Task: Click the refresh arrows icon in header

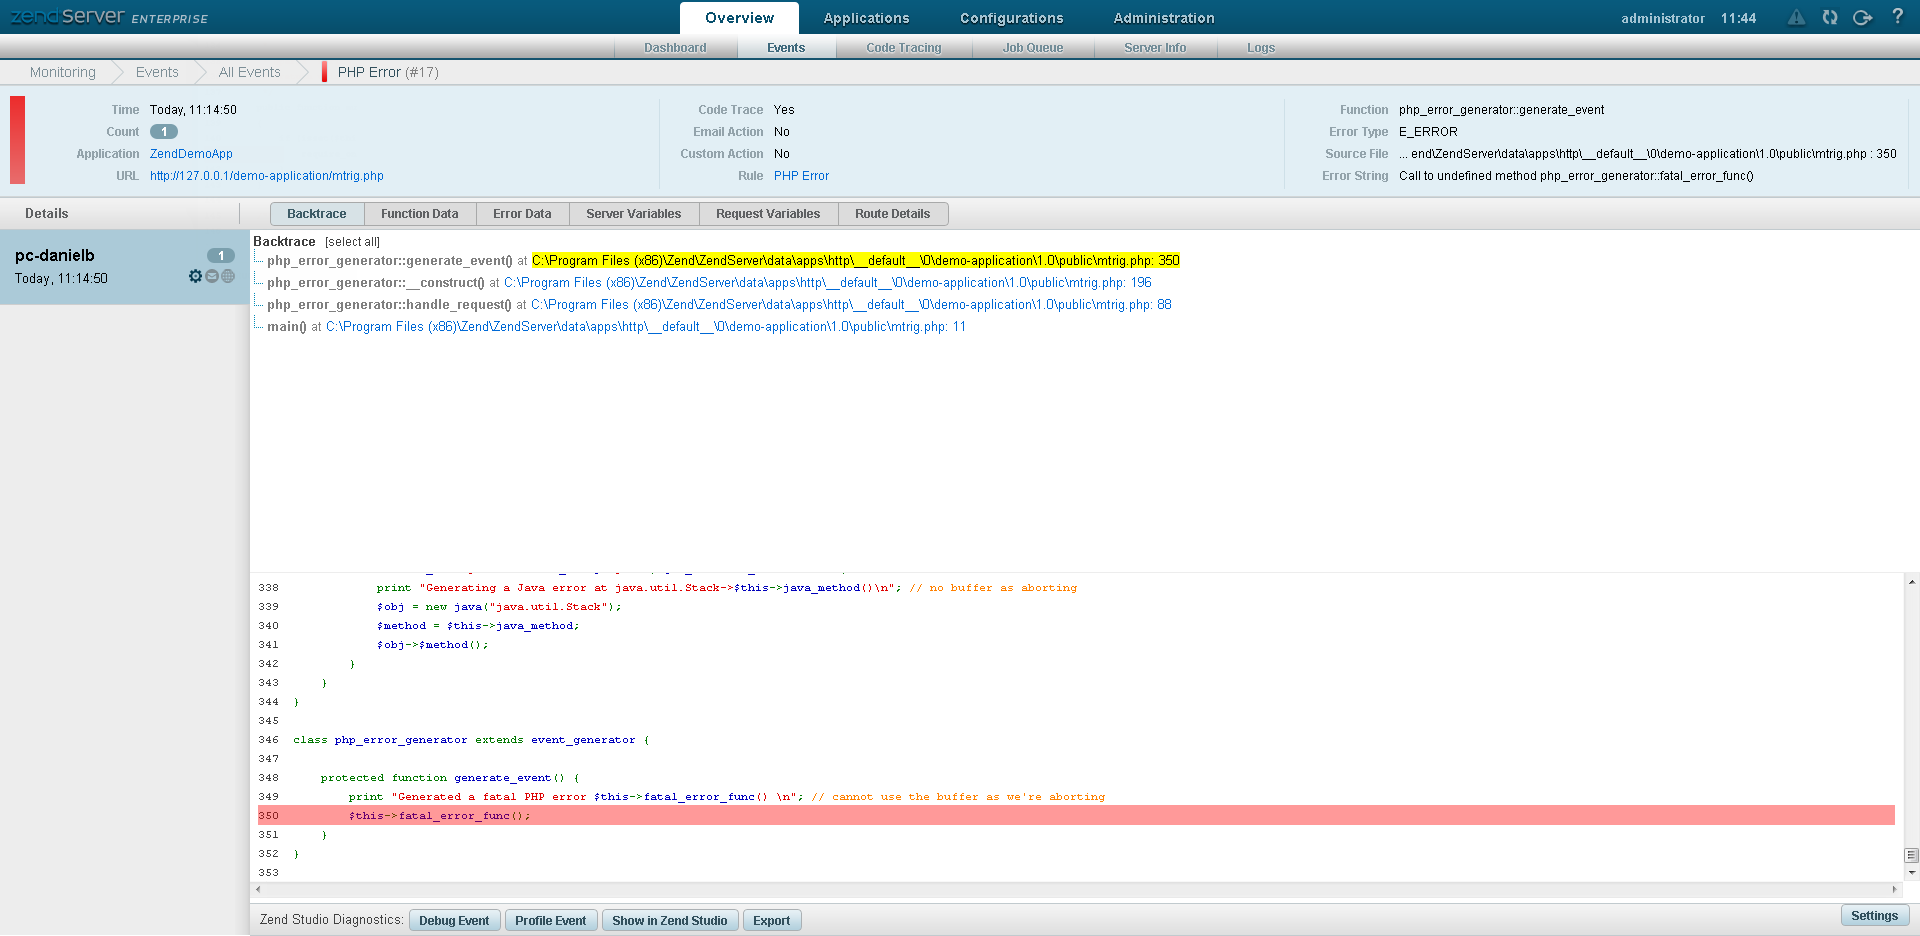Action: coord(1829,18)
